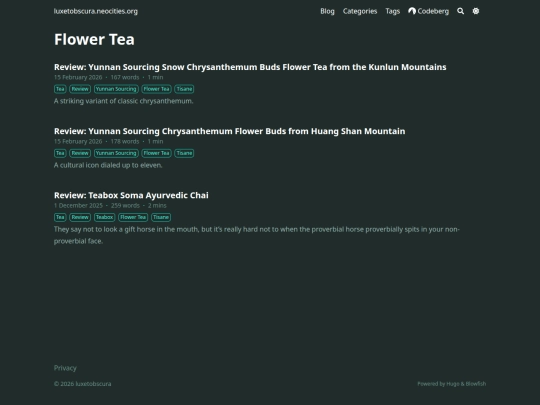Screen dimensions: 540x405
Task: Open the Privacy link in the footer
Action: (65, 368)
